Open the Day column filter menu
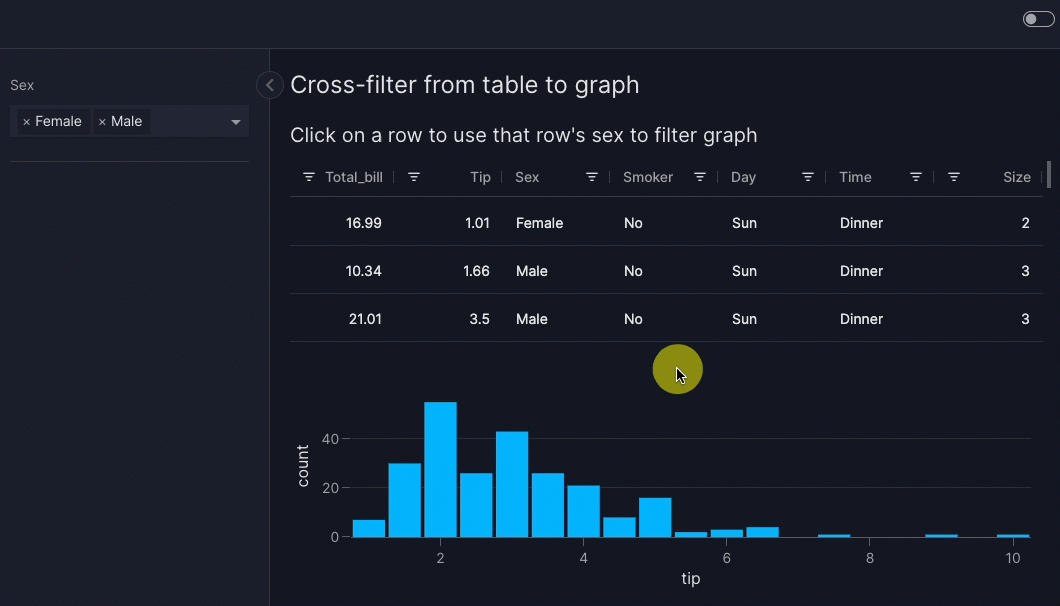 (x=808, y=177)
